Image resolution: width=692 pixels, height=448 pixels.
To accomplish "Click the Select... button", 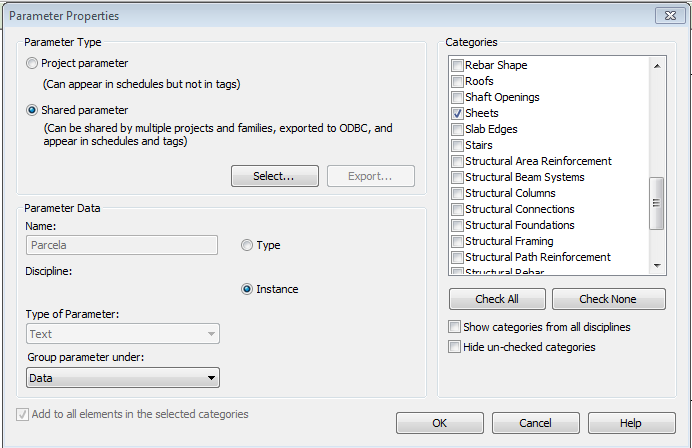I will [x=274, y=176].
